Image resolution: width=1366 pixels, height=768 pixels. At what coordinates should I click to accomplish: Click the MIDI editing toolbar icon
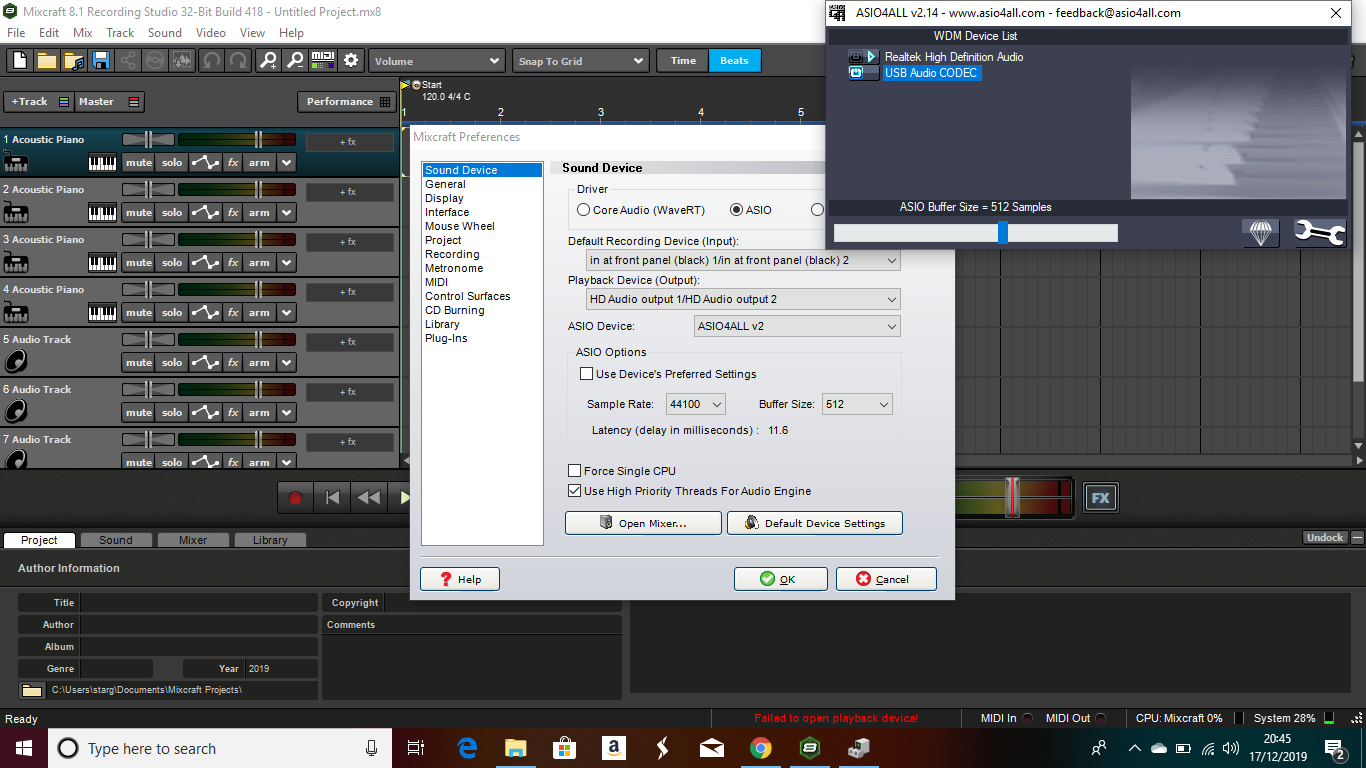pyautogui.click(x=323, y=61)
